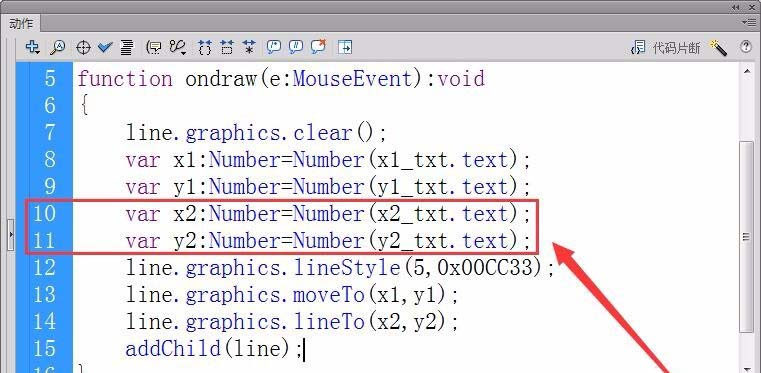Click the code snippets document icon

point(639,48)
